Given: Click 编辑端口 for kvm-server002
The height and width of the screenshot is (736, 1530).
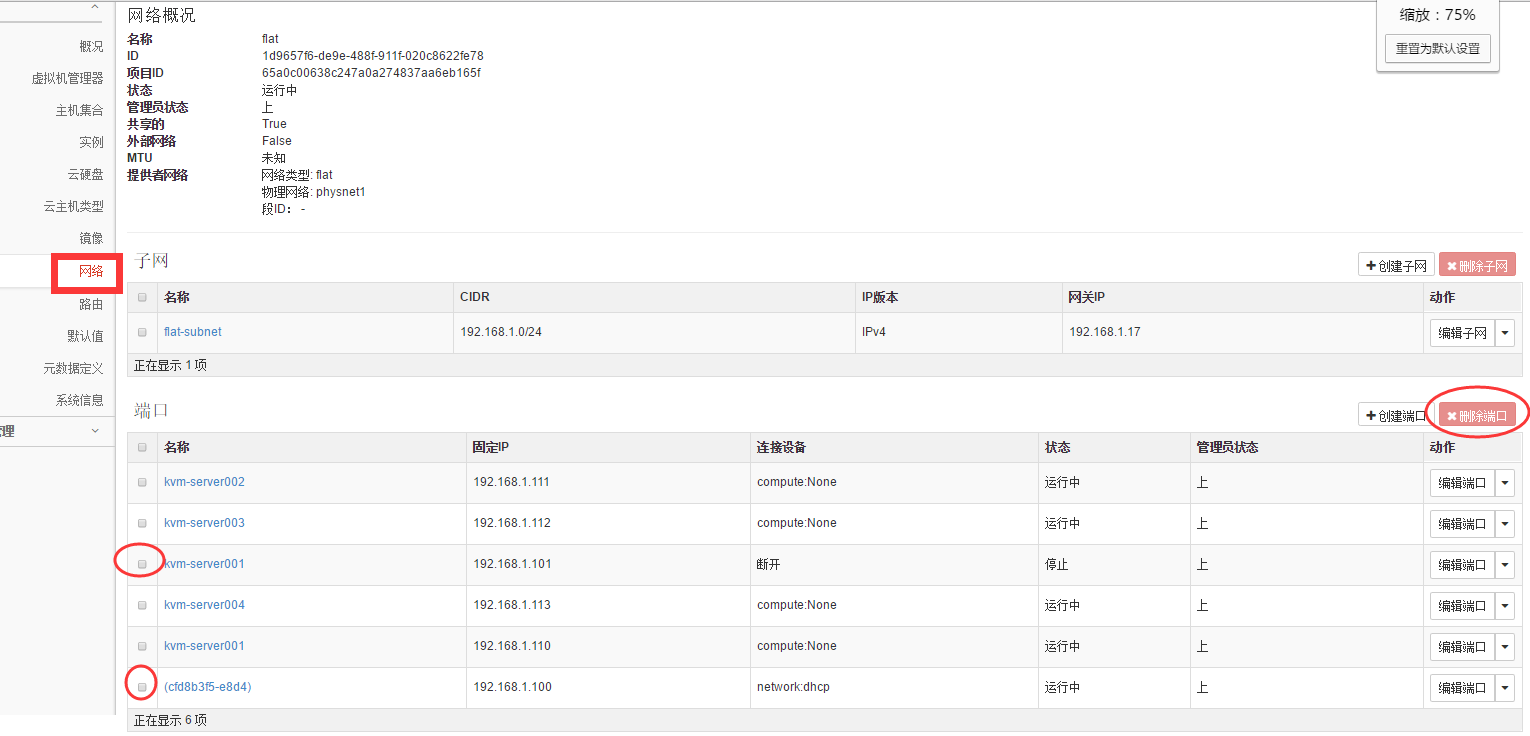Looking at the screenshot, I should [x=1462, y=483].
